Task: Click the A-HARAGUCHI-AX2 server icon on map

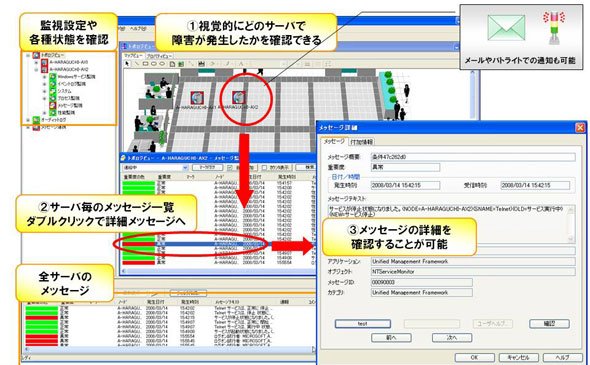Action: (238, 97)
